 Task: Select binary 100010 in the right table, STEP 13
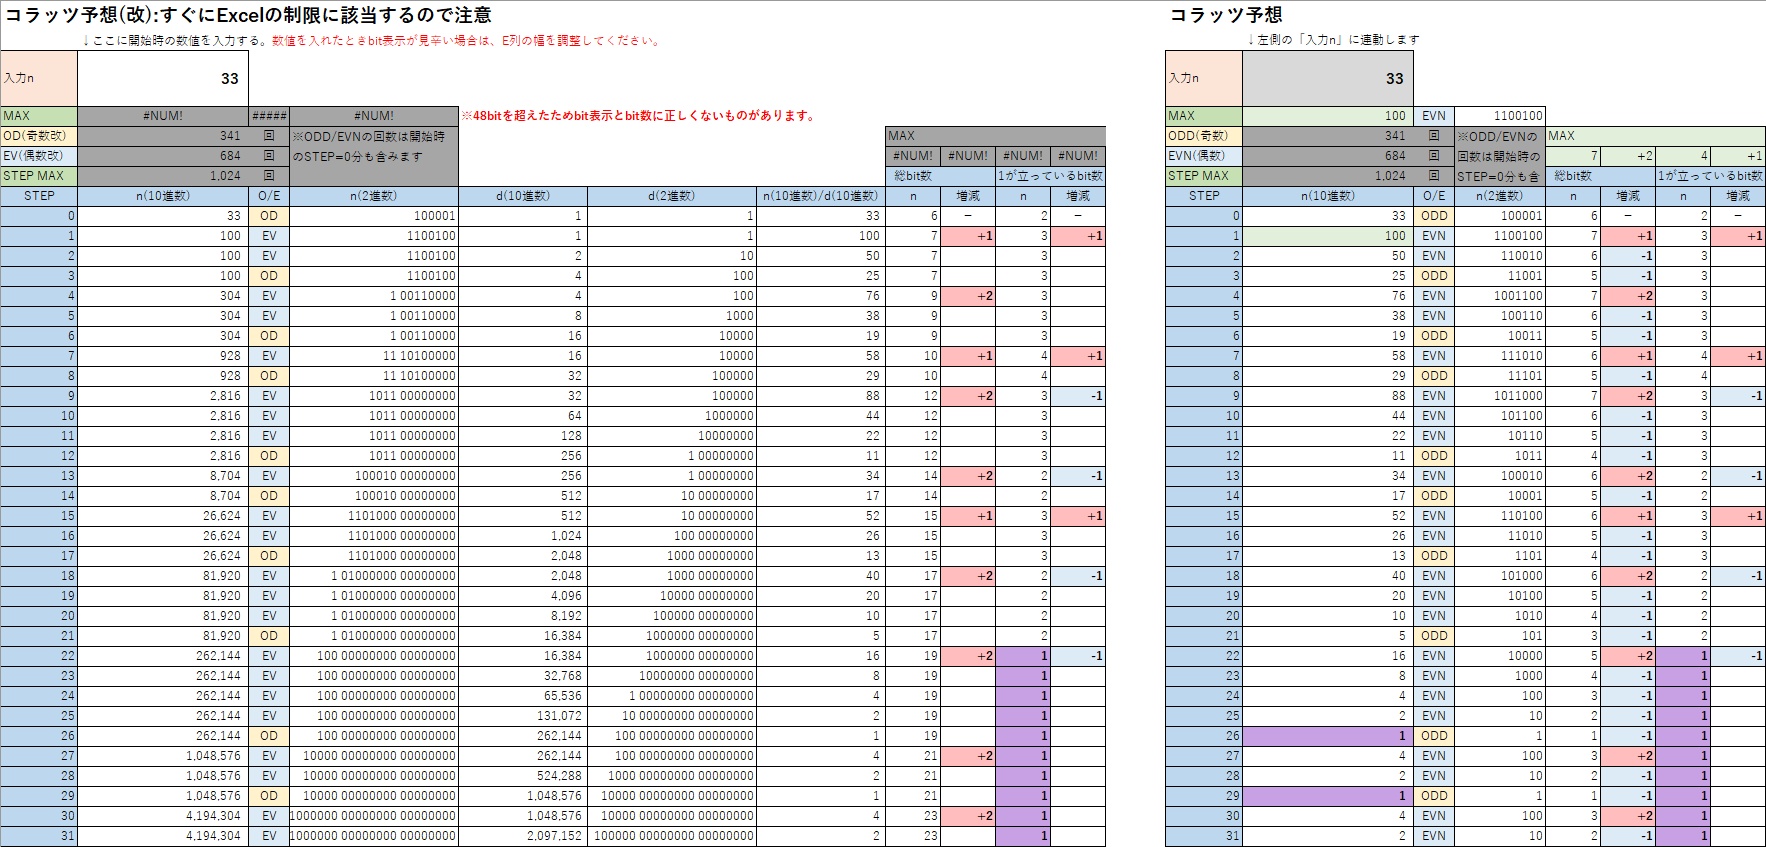coord(1500,476)
